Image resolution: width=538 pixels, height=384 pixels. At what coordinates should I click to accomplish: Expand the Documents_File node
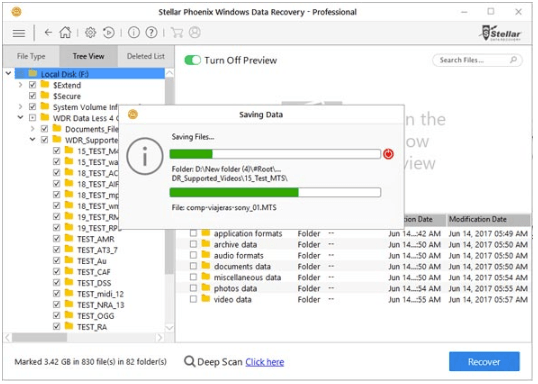33,129
